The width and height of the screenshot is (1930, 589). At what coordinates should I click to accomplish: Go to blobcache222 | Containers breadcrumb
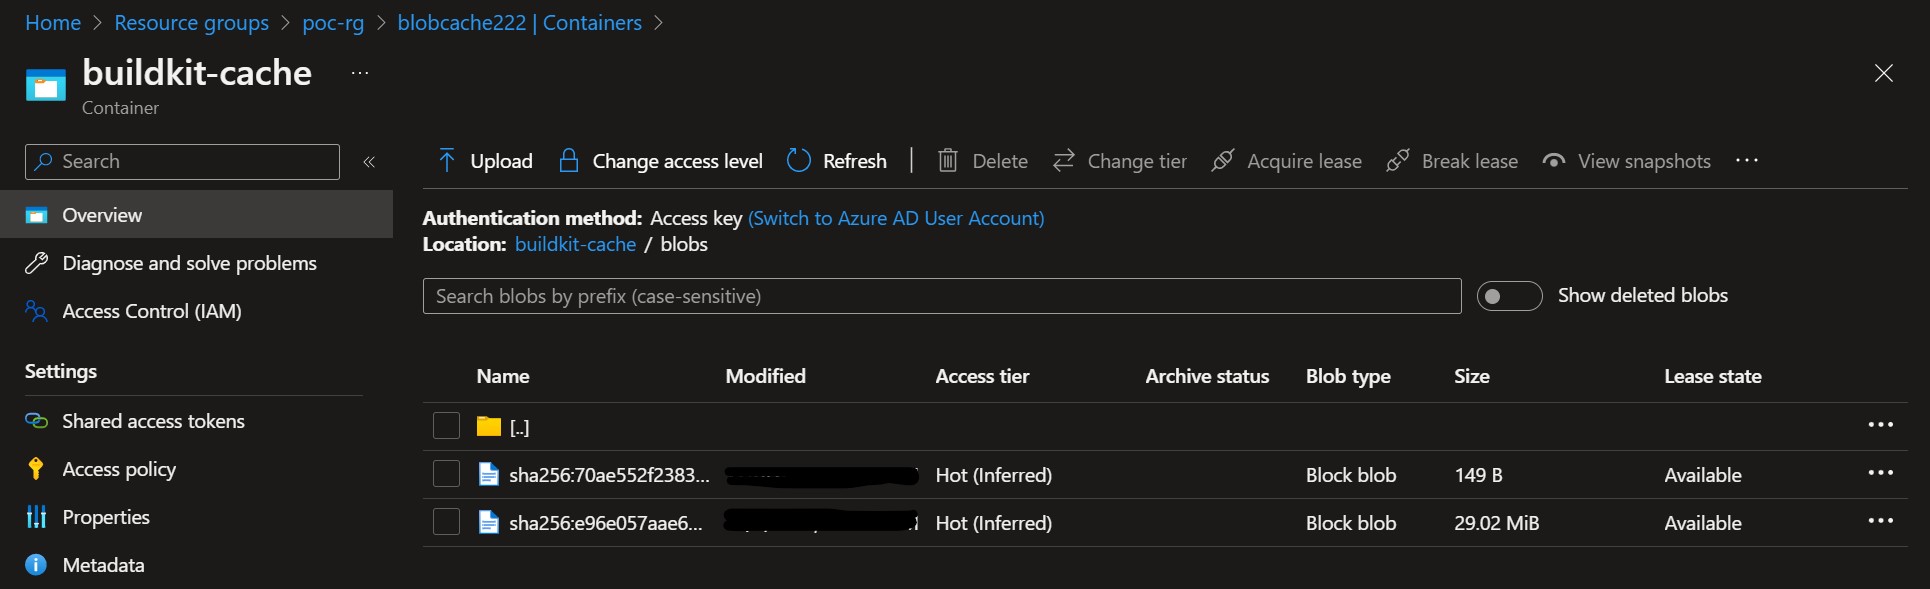click(x=520, y=22)
